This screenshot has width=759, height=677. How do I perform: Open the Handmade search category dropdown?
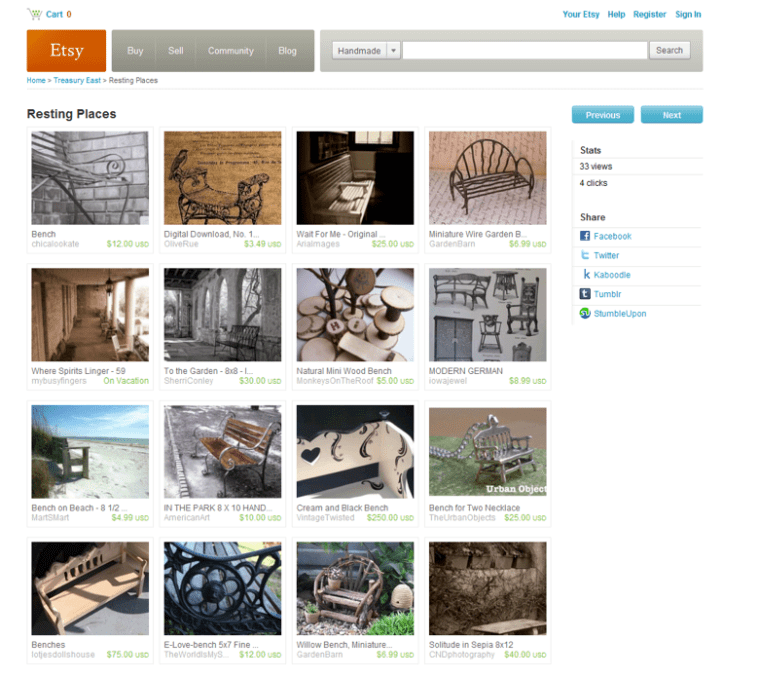(x=393, y=50)
